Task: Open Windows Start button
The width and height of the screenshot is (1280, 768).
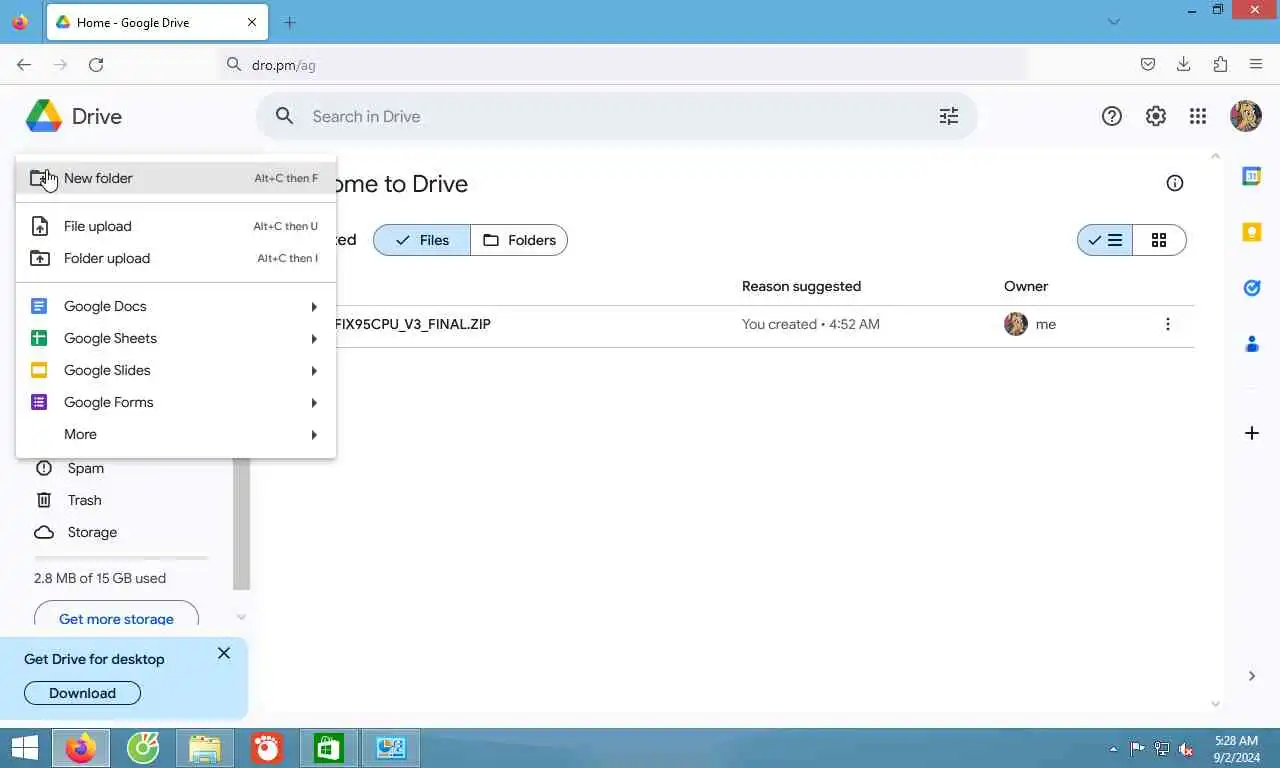Action: 24,748
